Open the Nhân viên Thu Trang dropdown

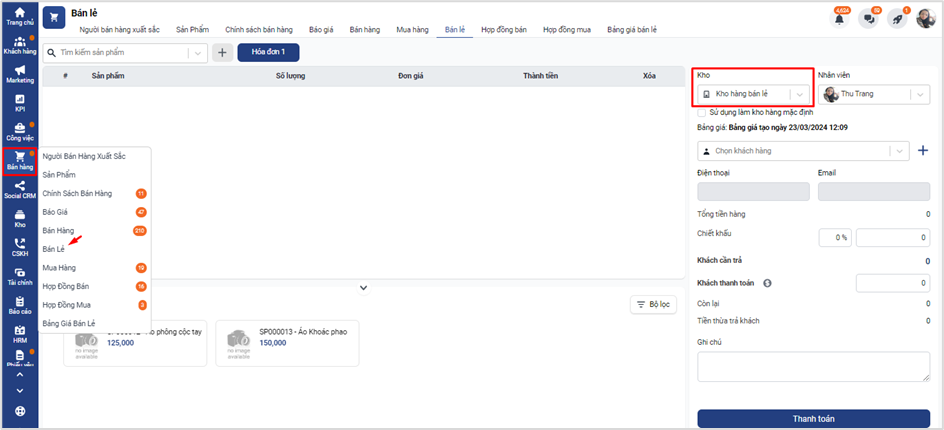919,94
